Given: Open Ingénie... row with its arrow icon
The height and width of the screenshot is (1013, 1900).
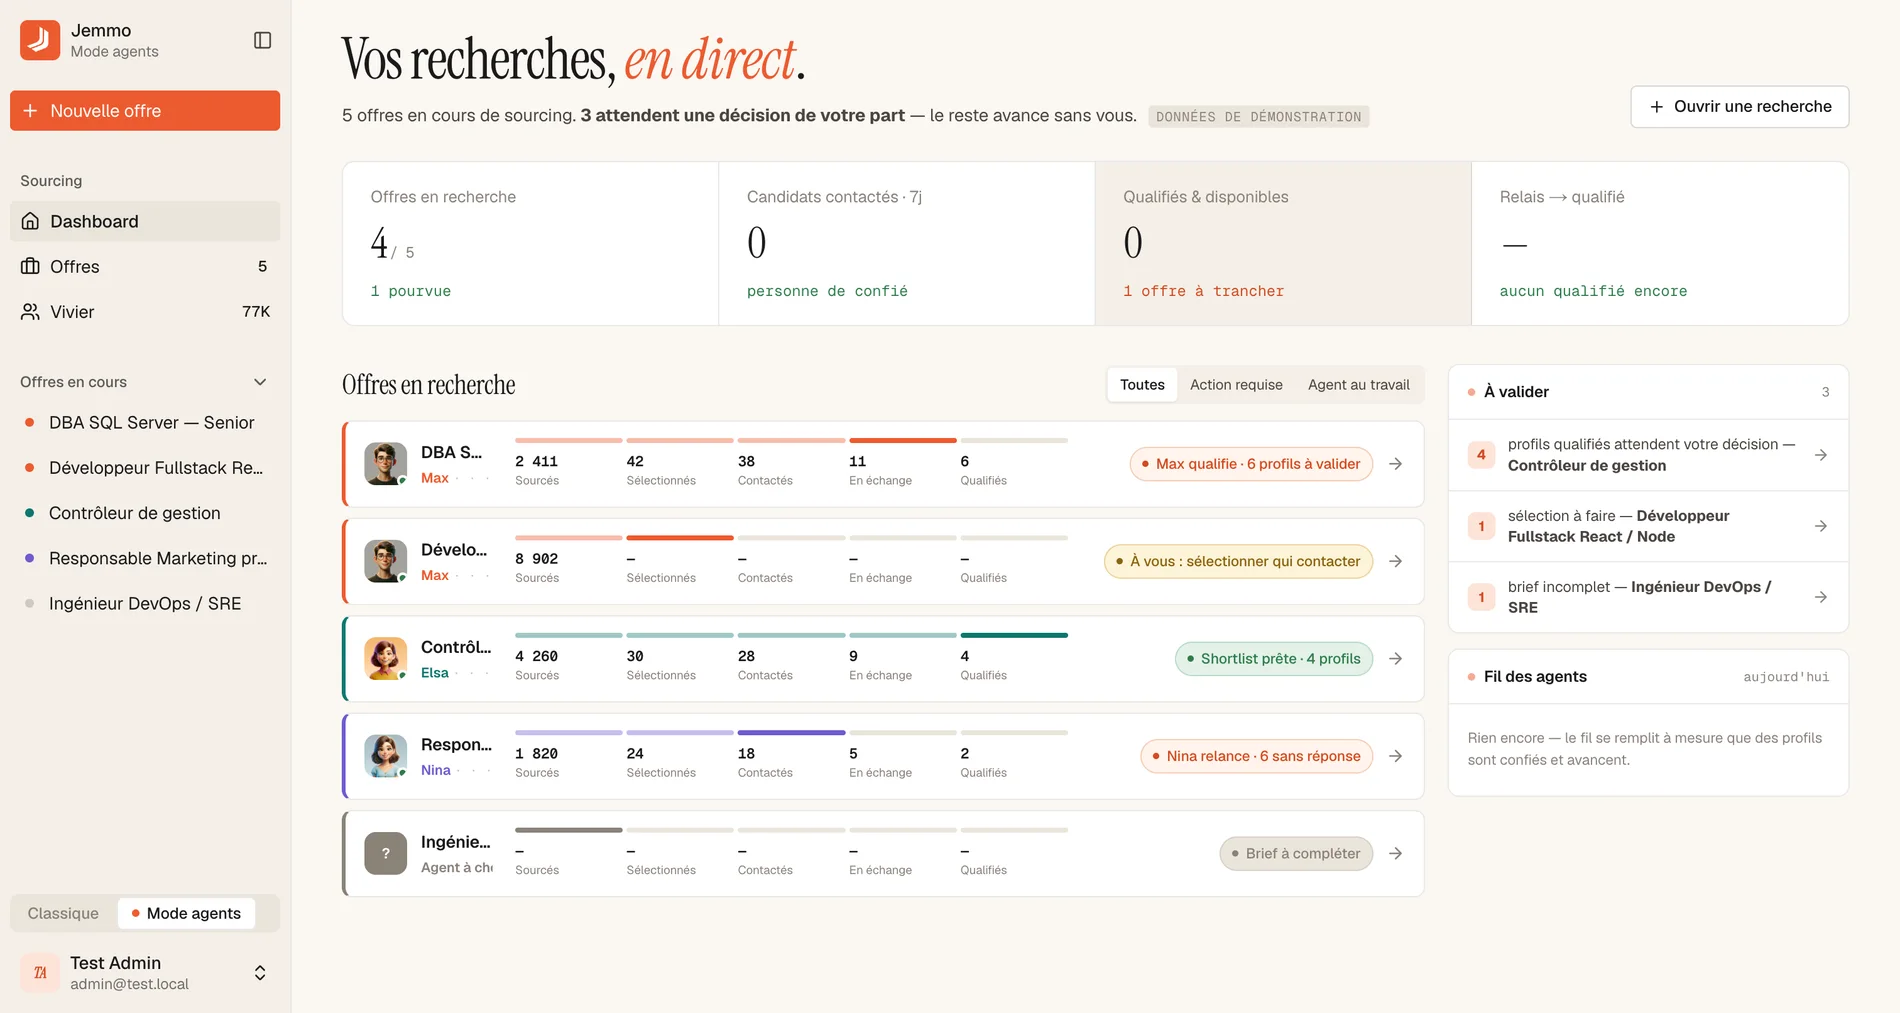Looking at the screenshot, I should point(1396,854).
